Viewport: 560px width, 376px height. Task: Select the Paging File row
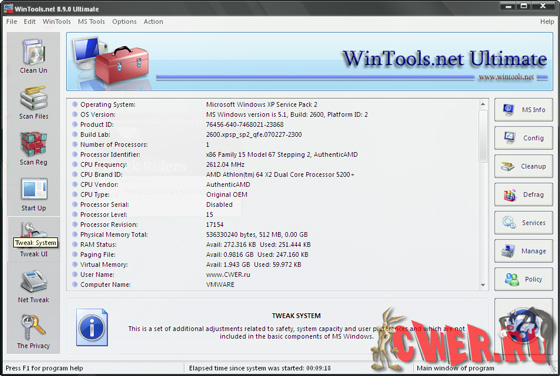point(273,255)
